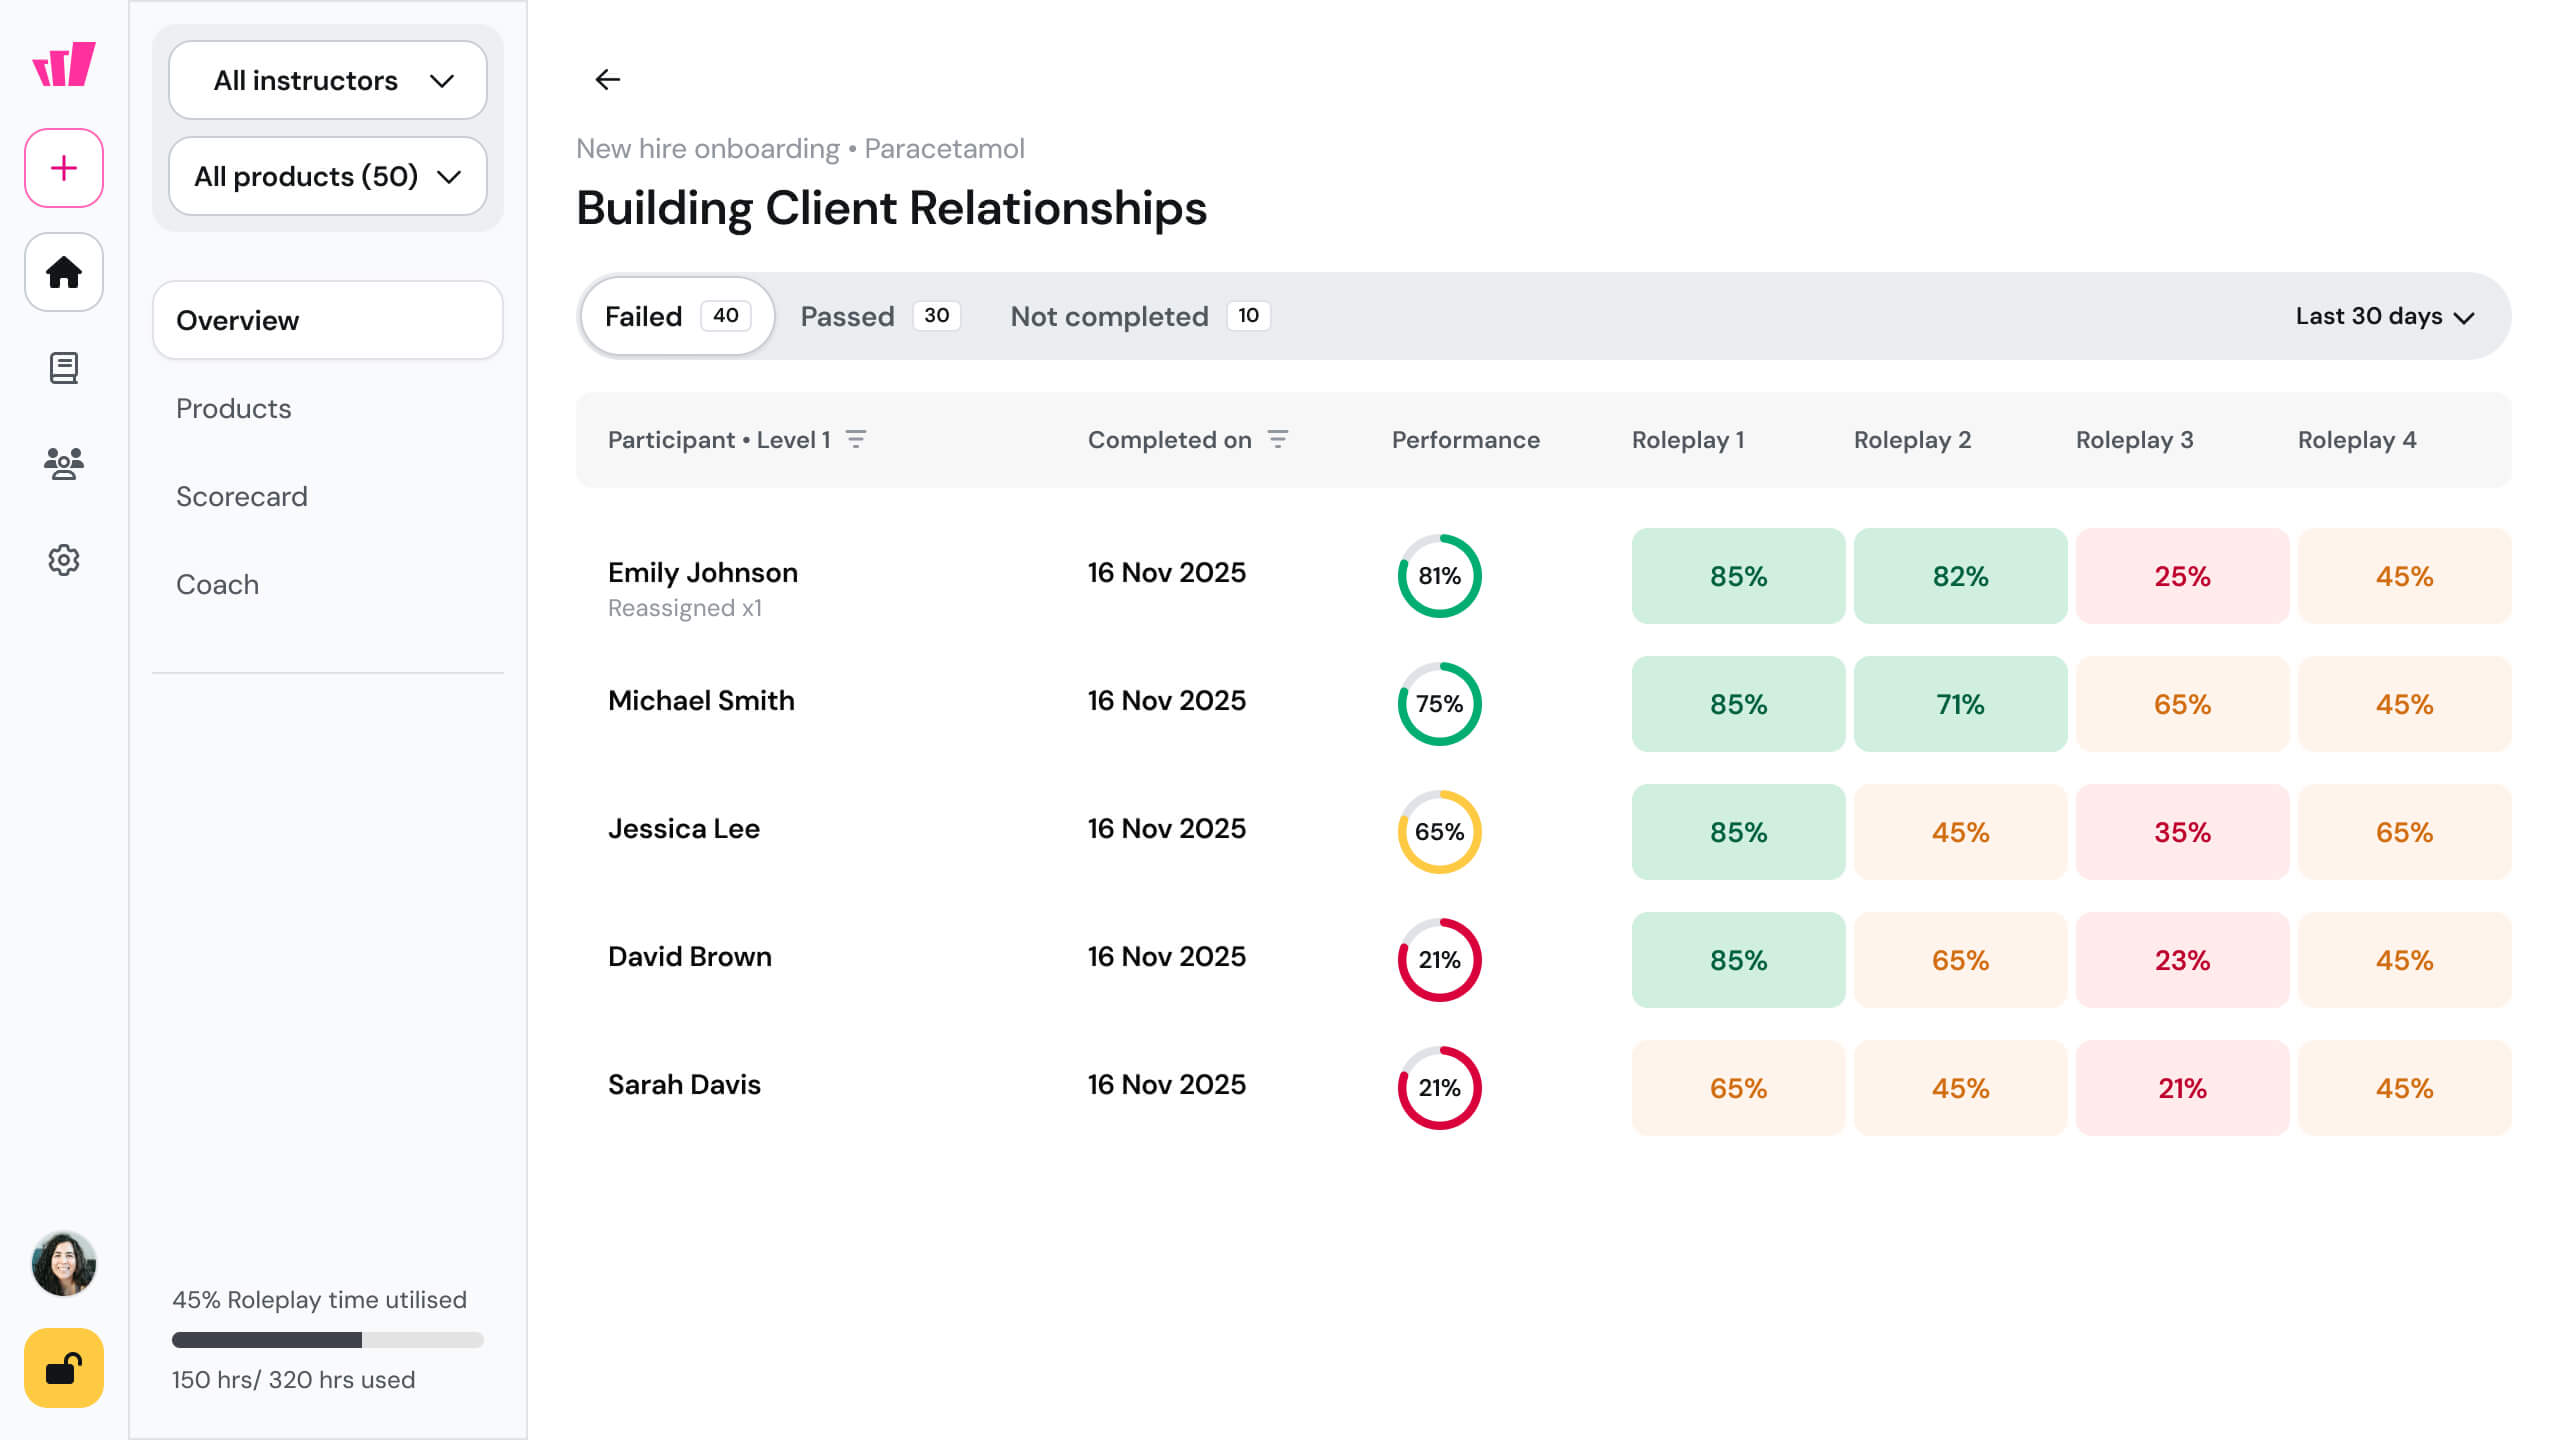Click the Participant column filter icon
The height and width of the screenshot is (1440, 2560).
click(856, 439)
